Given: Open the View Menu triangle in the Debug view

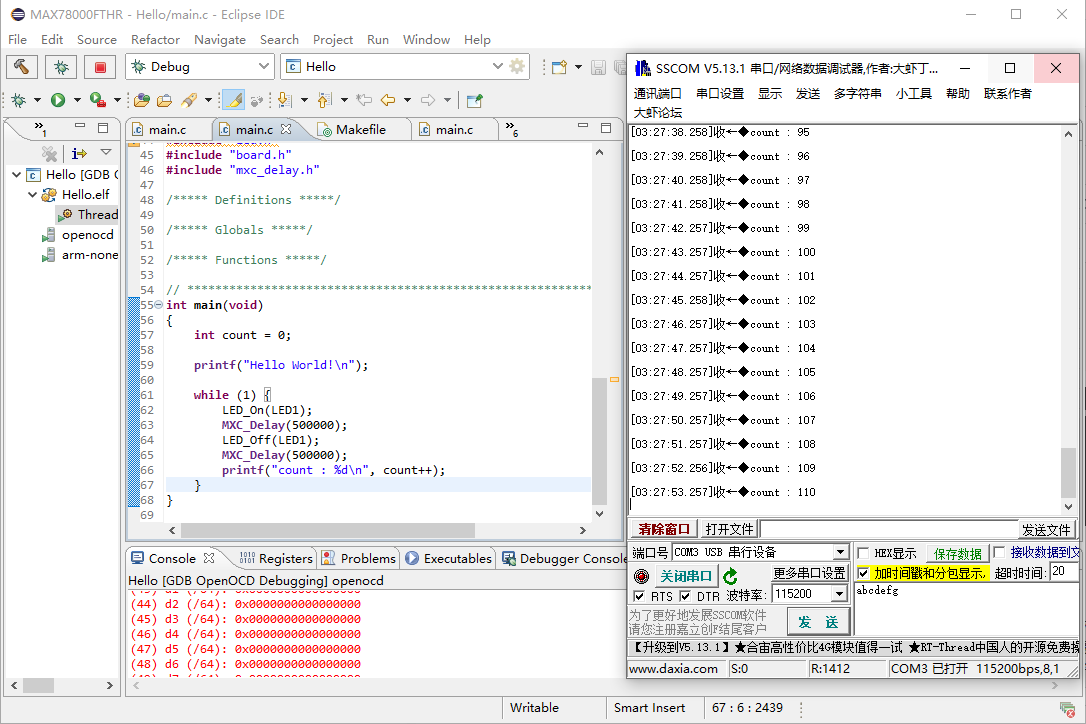Looking at the screenshot, I should [x=106, y=152].
